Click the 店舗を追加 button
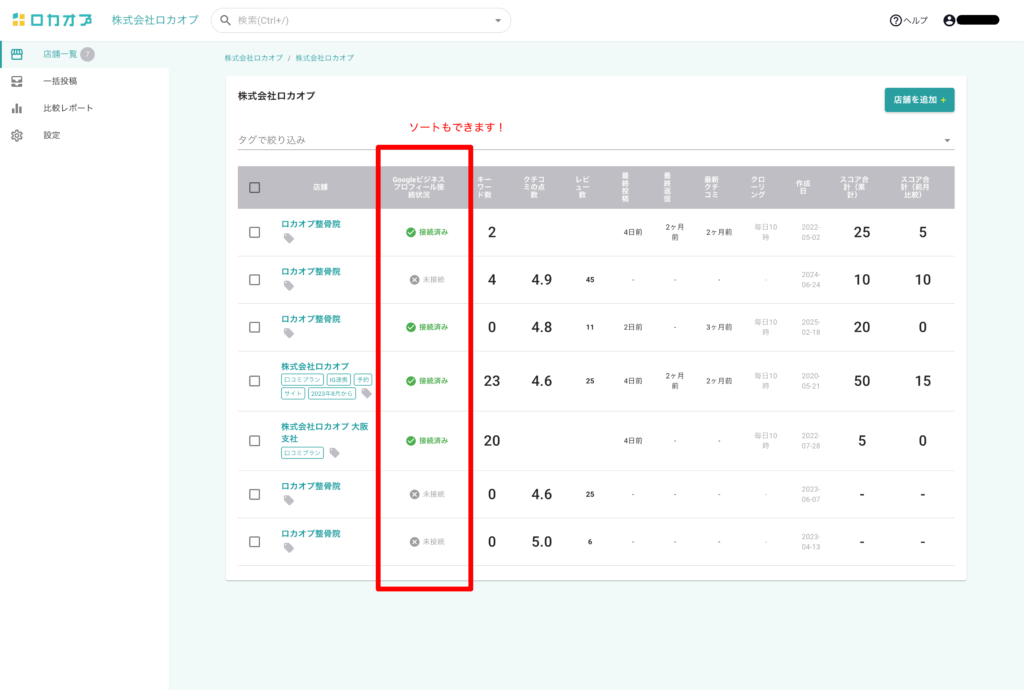 [920, 100]
